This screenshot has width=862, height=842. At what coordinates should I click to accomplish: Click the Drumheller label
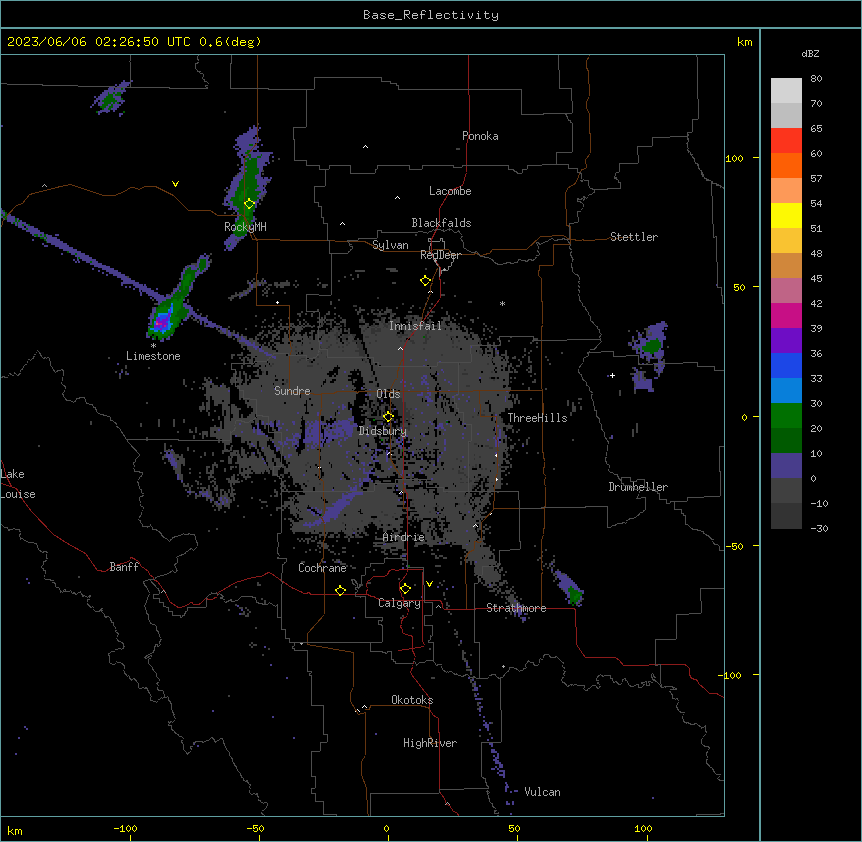click(638, 487)
